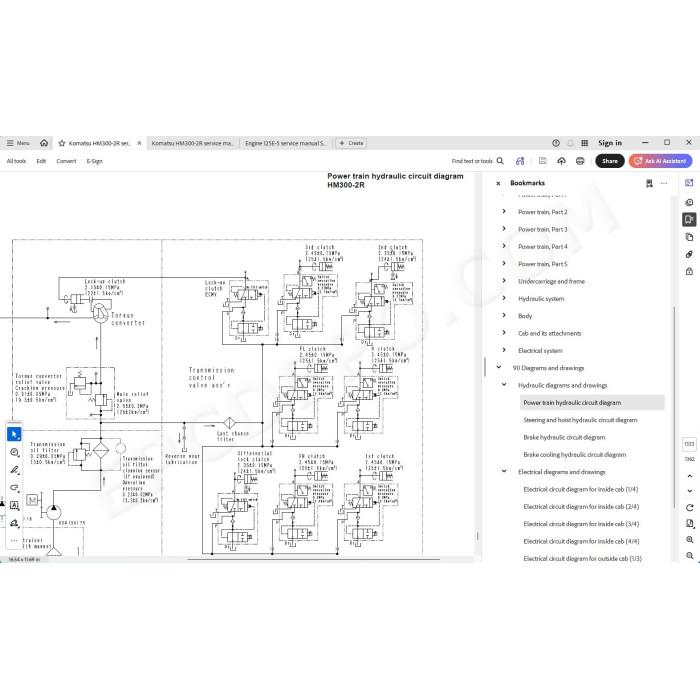Click the Ask AI Assistant button

[660, 161]
